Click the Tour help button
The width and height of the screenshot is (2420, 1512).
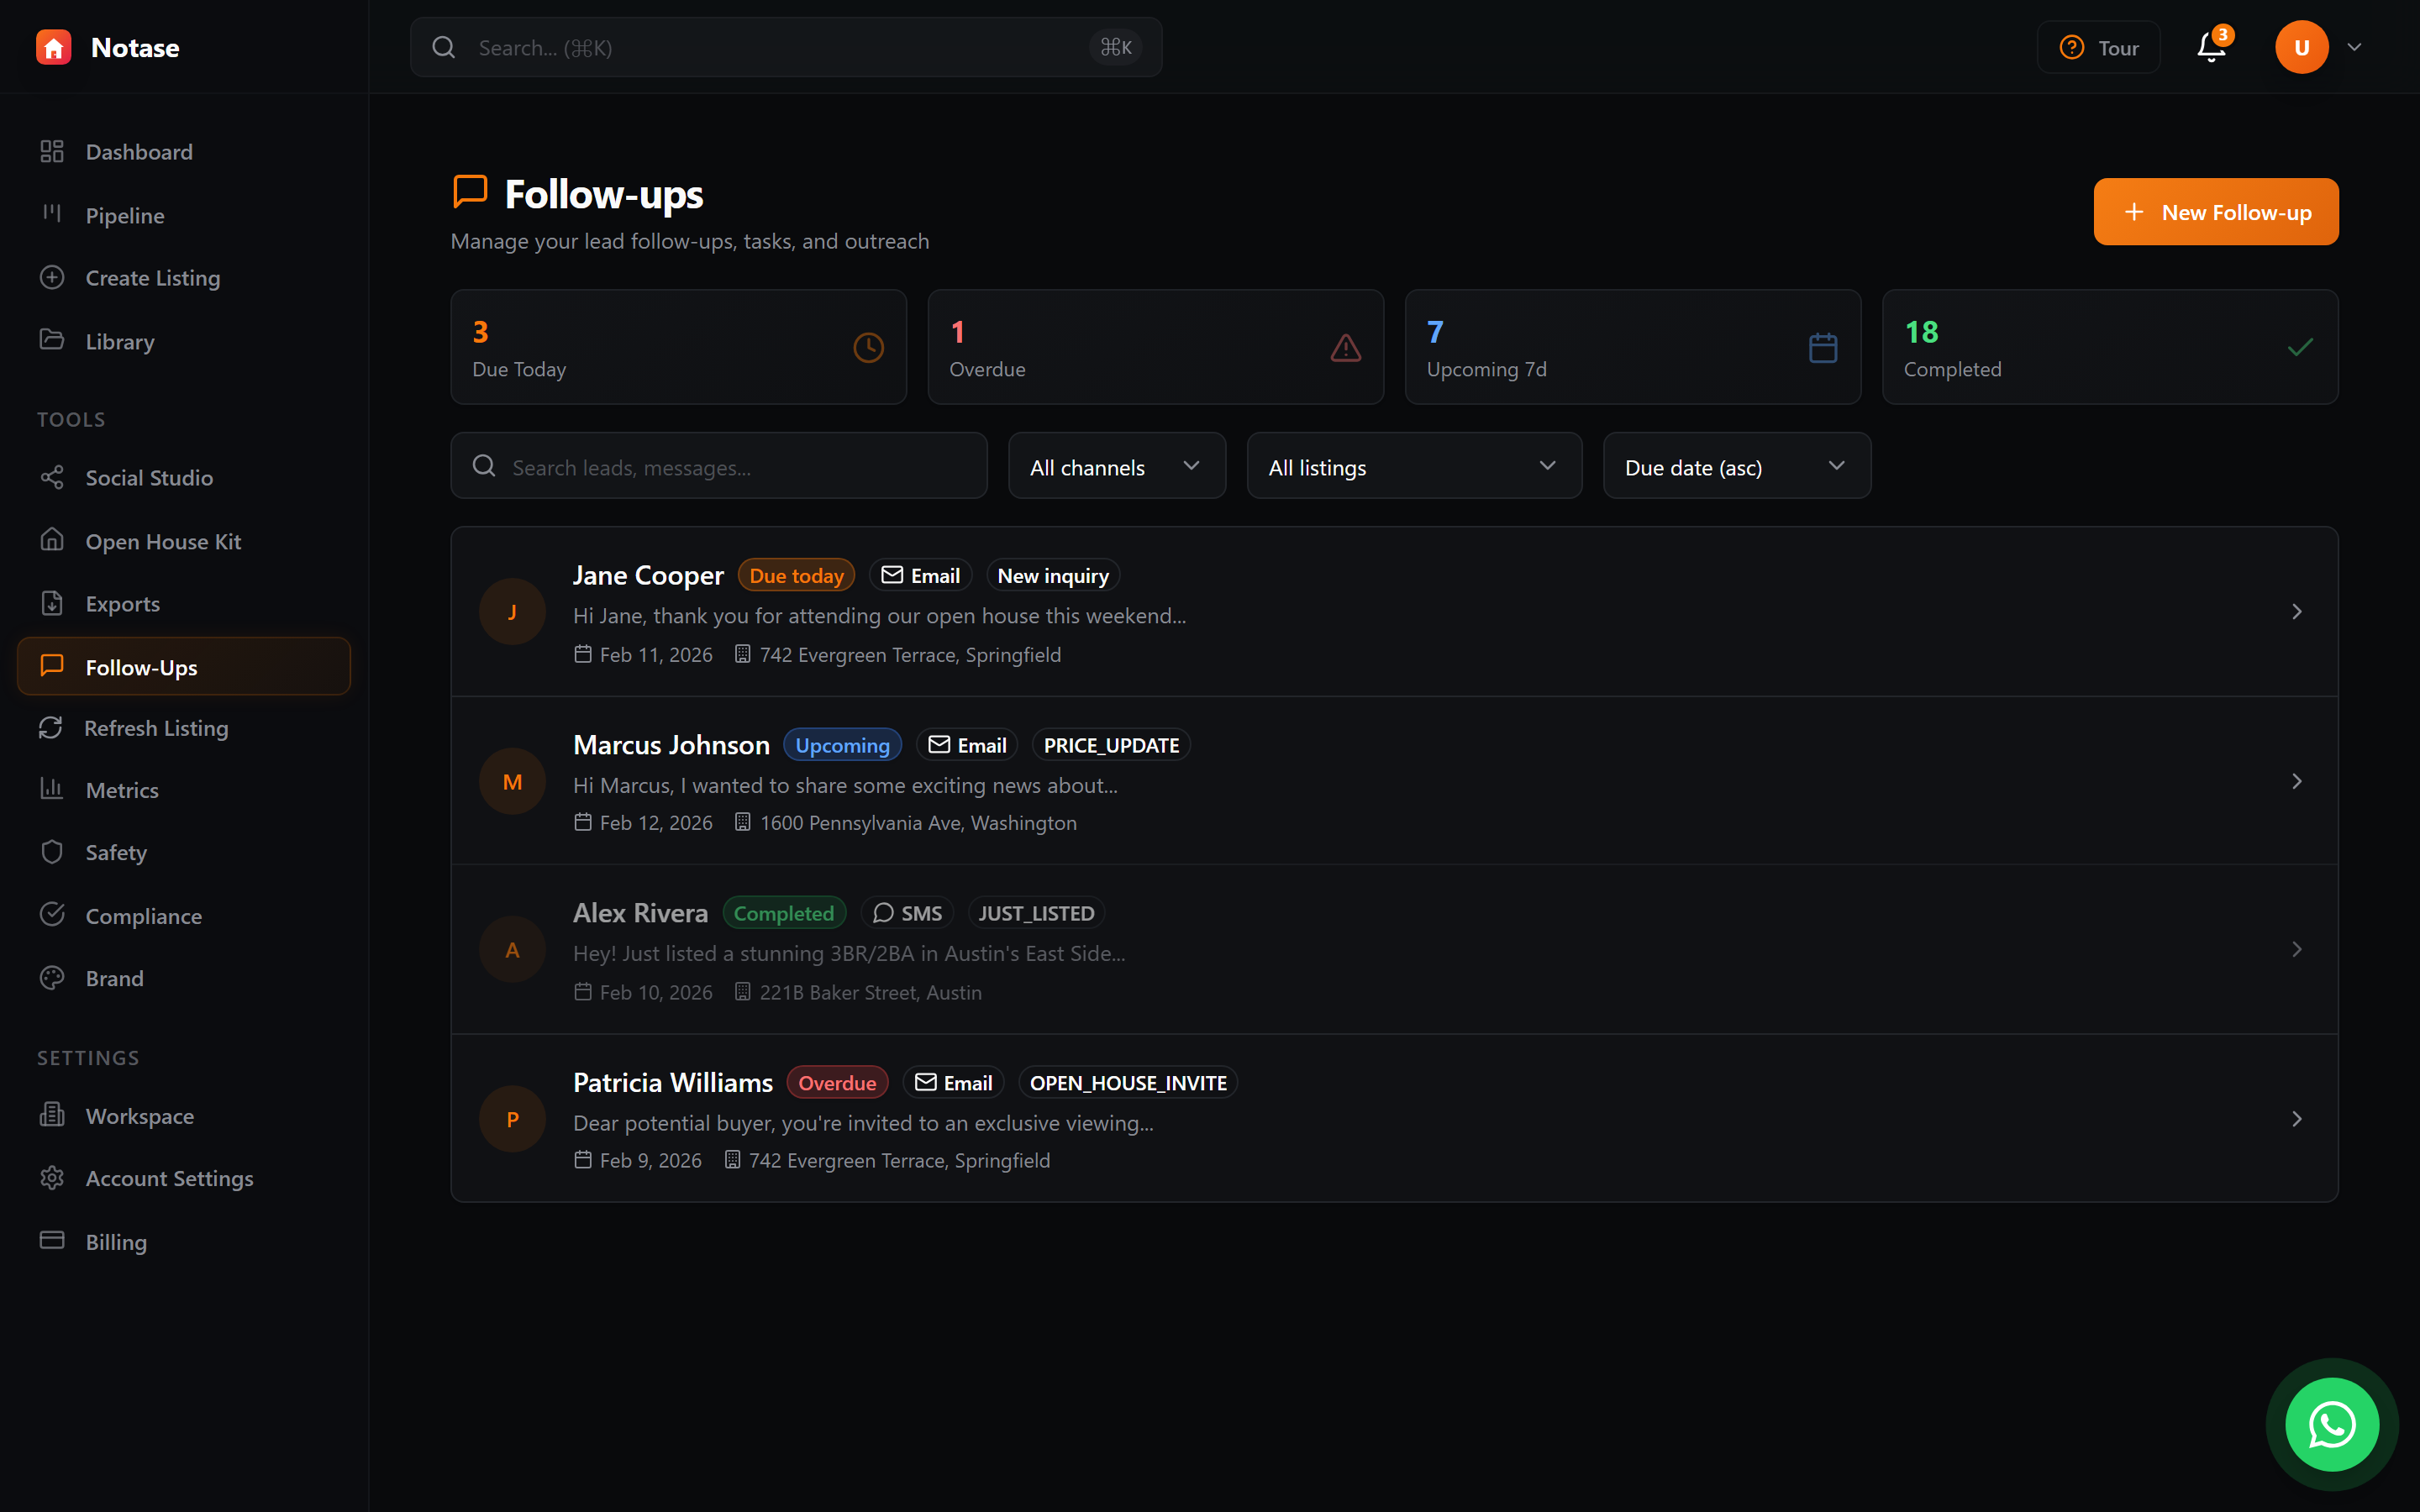point(2098,47)
